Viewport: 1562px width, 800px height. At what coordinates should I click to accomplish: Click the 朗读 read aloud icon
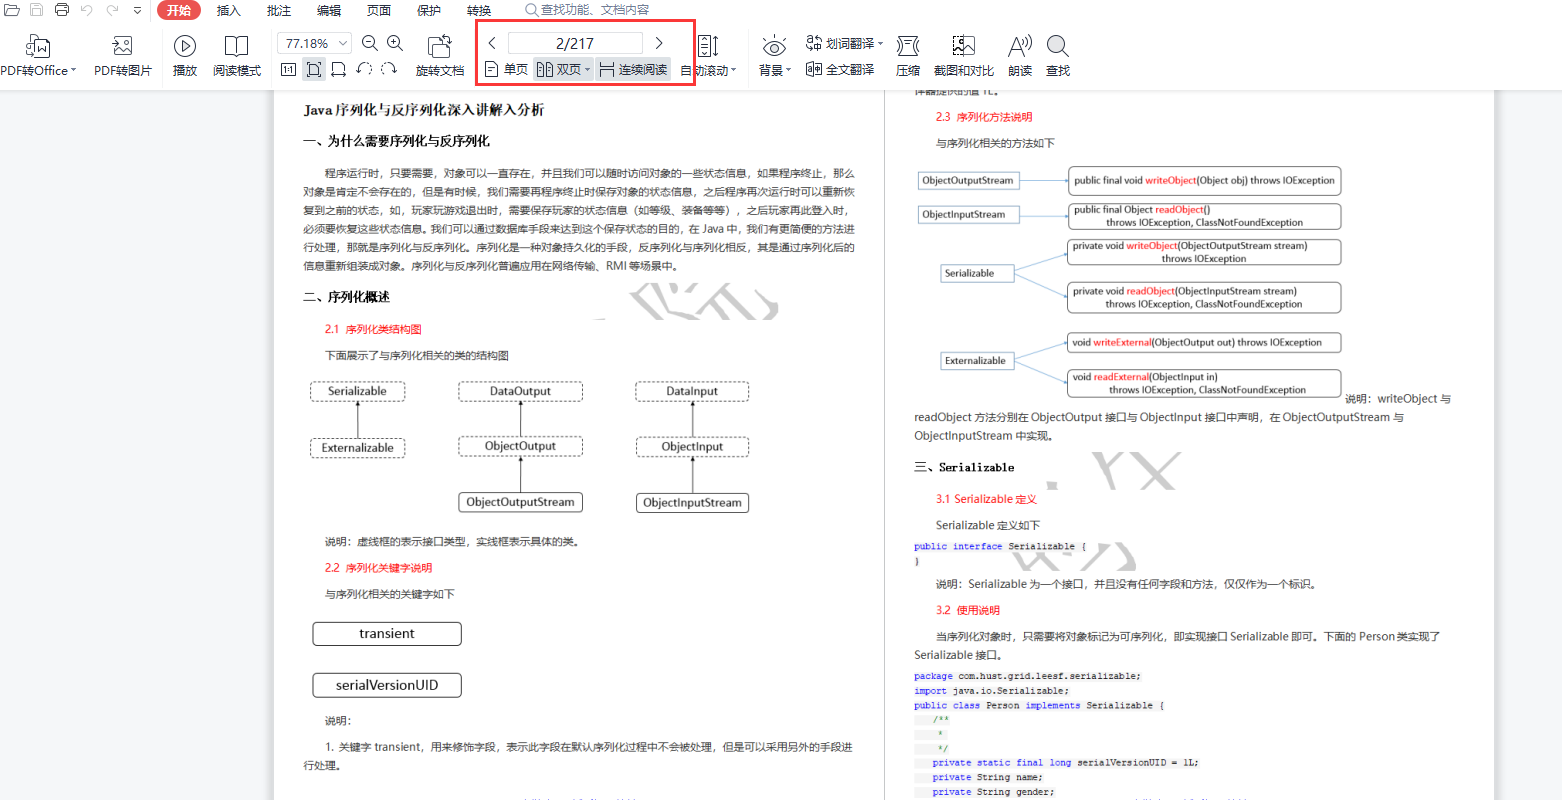pyautogui.click(x=1020, y=46)
